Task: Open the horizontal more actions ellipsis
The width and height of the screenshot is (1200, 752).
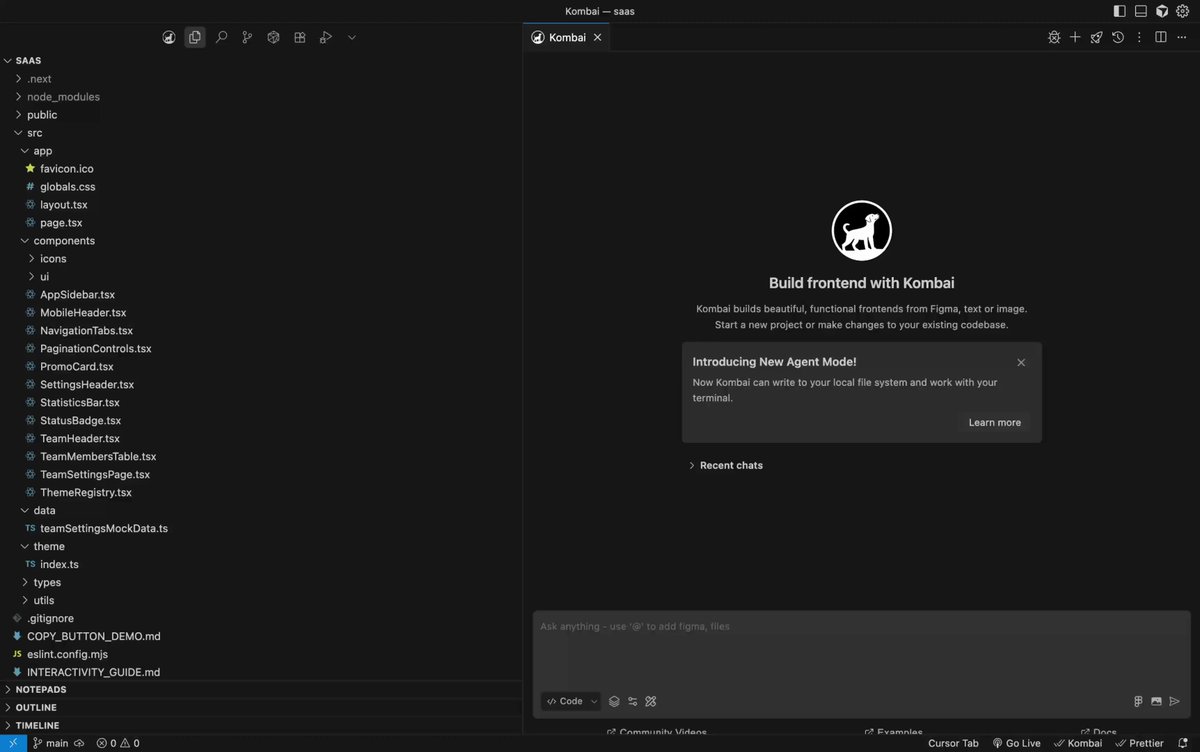Action: click(1182, 37)
